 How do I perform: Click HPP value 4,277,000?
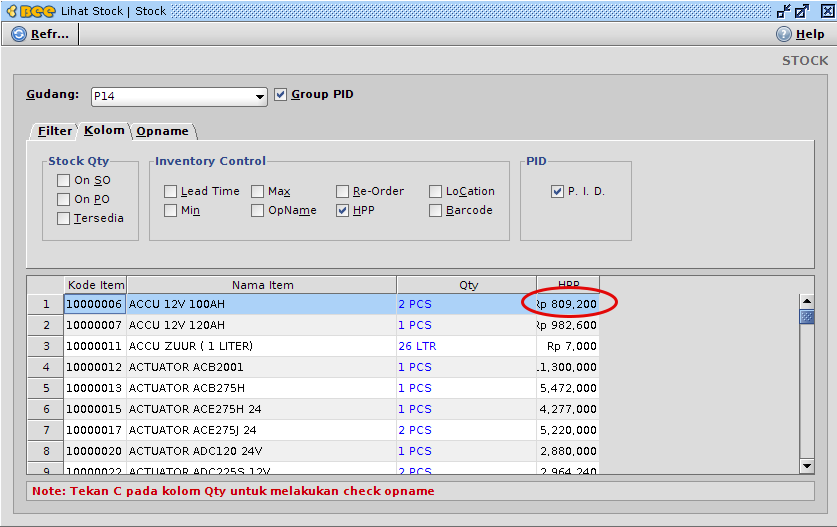pyautogui.click(x=568, y=409)
